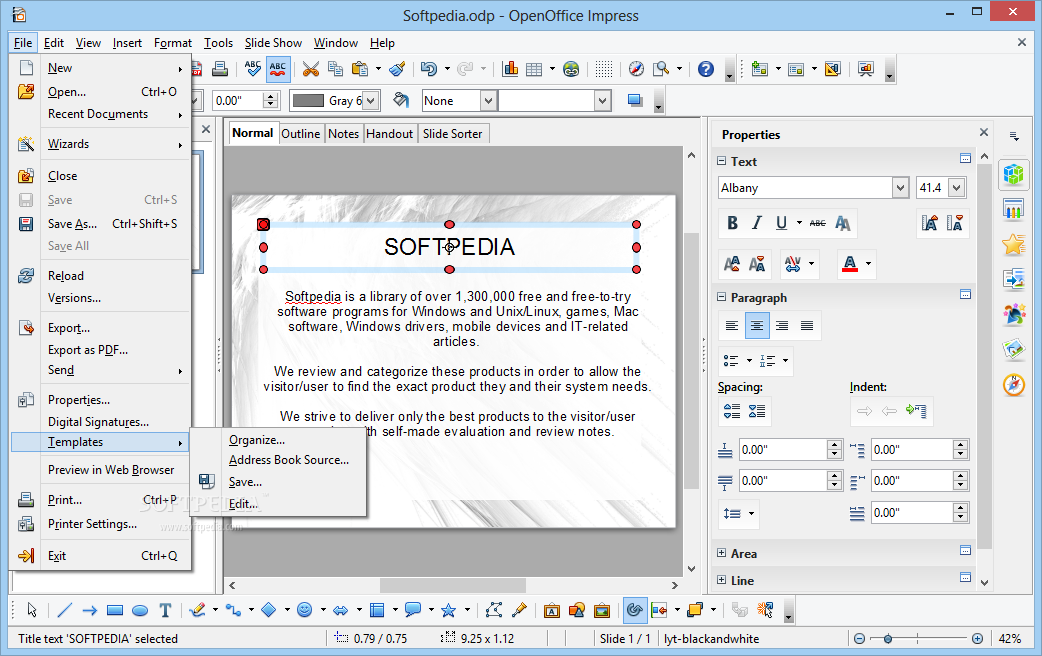Choose Digital Signatures... in File menu

click(100, 422)
